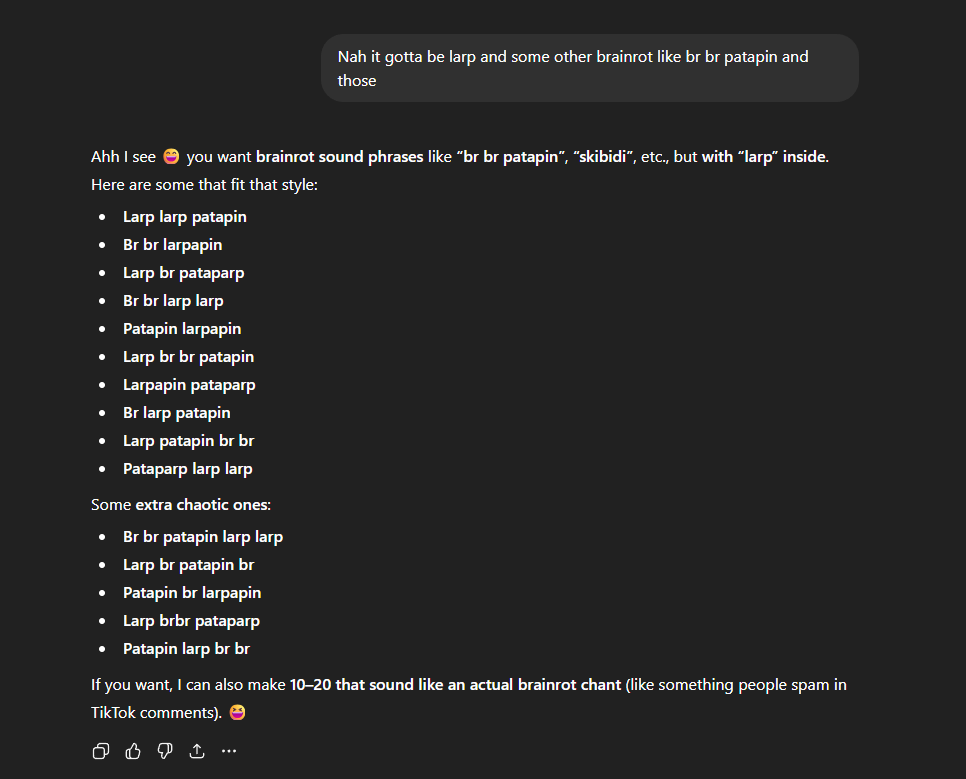Click the "Larp br pataparp" list item

(183, 273)
